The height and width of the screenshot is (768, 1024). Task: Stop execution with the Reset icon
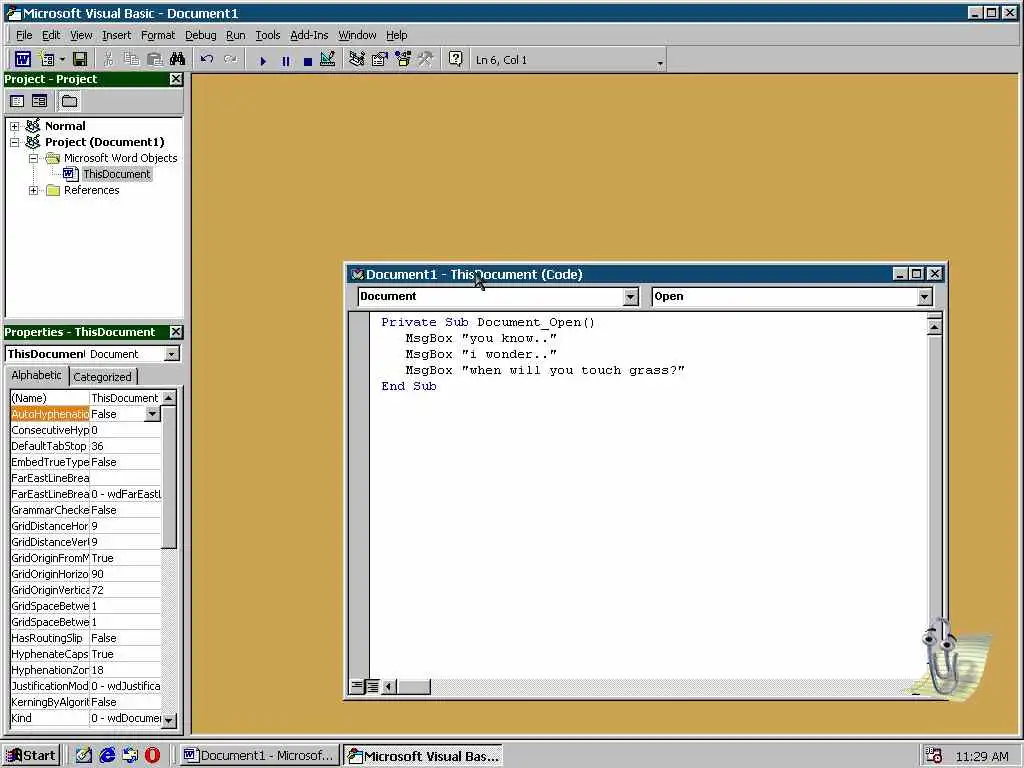pos(308,61)
